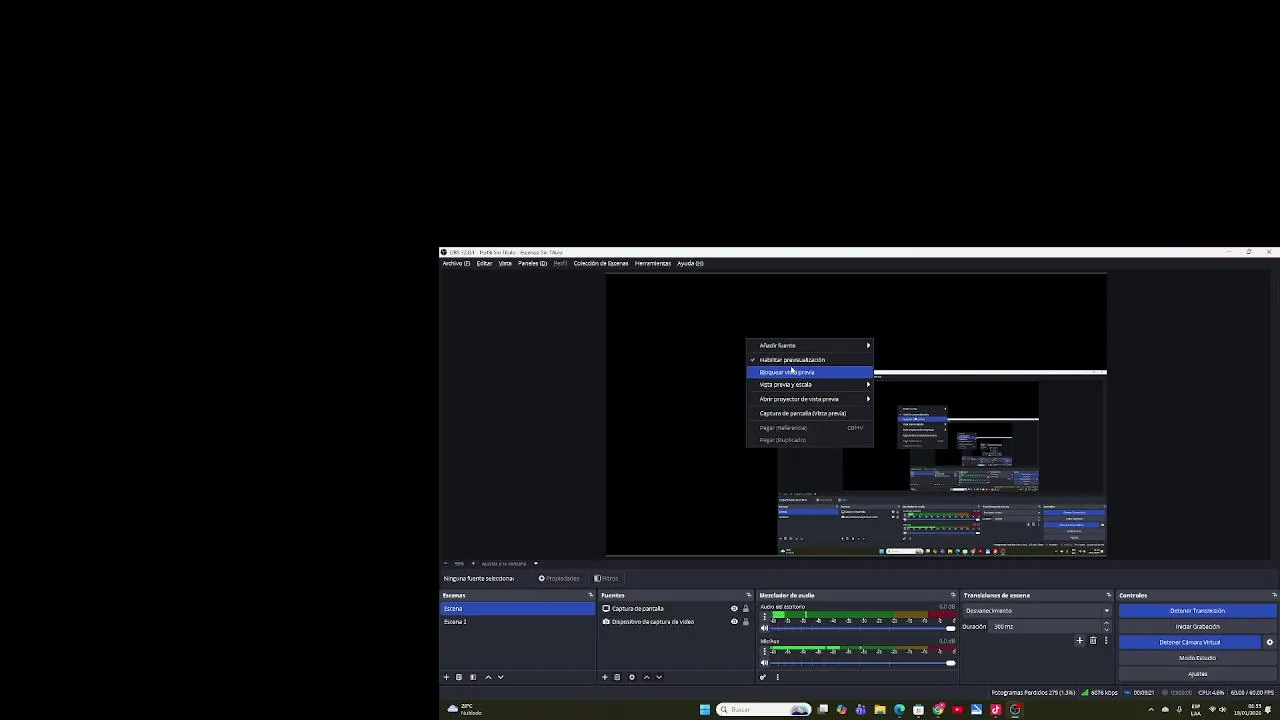The image size is (1280, 720).
Task: Click the Windows Start button
Action: tap(705, 710)
